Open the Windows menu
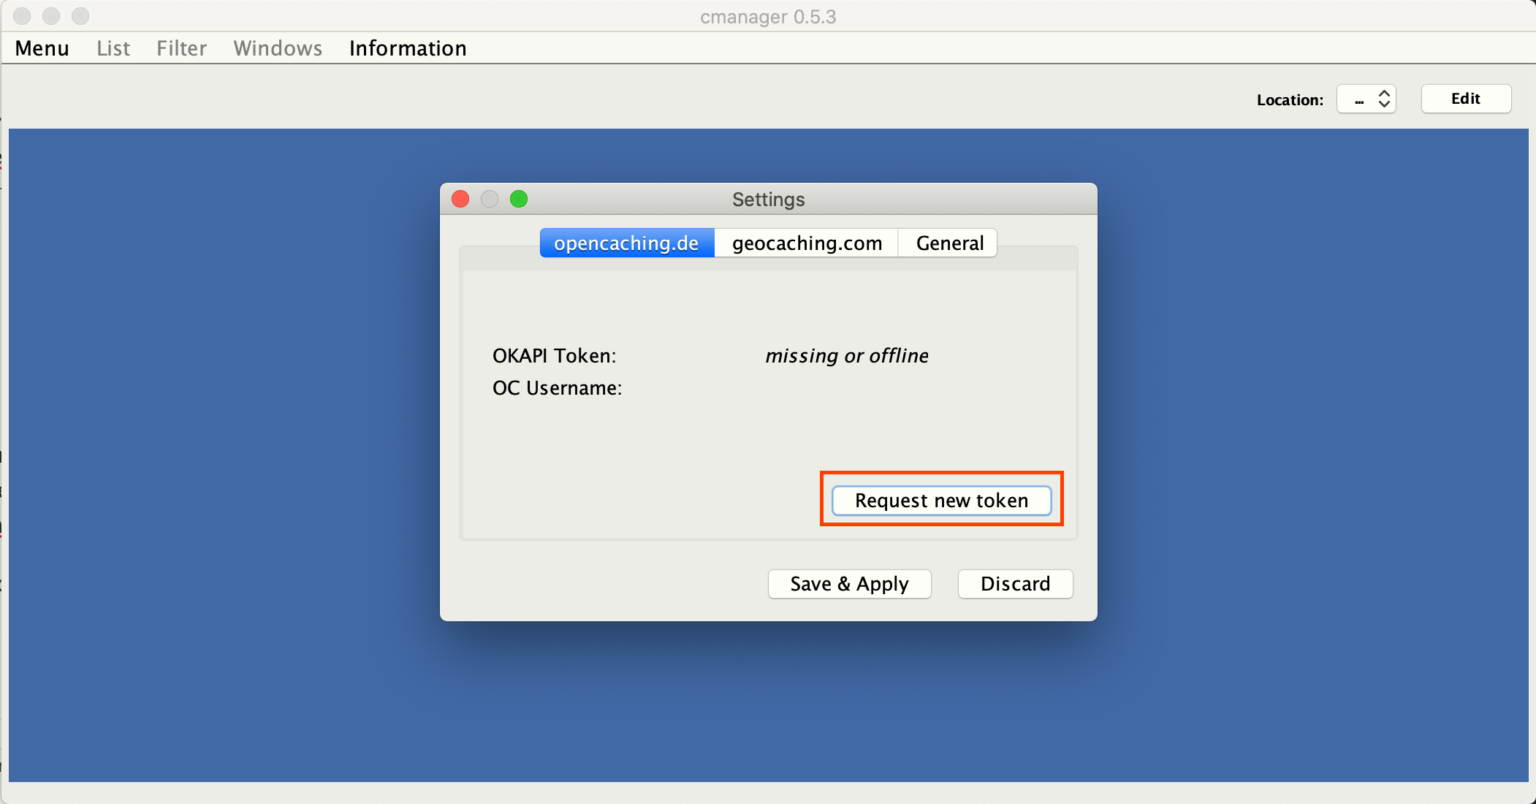1536x804 pixels. click(x=277, y=48)
